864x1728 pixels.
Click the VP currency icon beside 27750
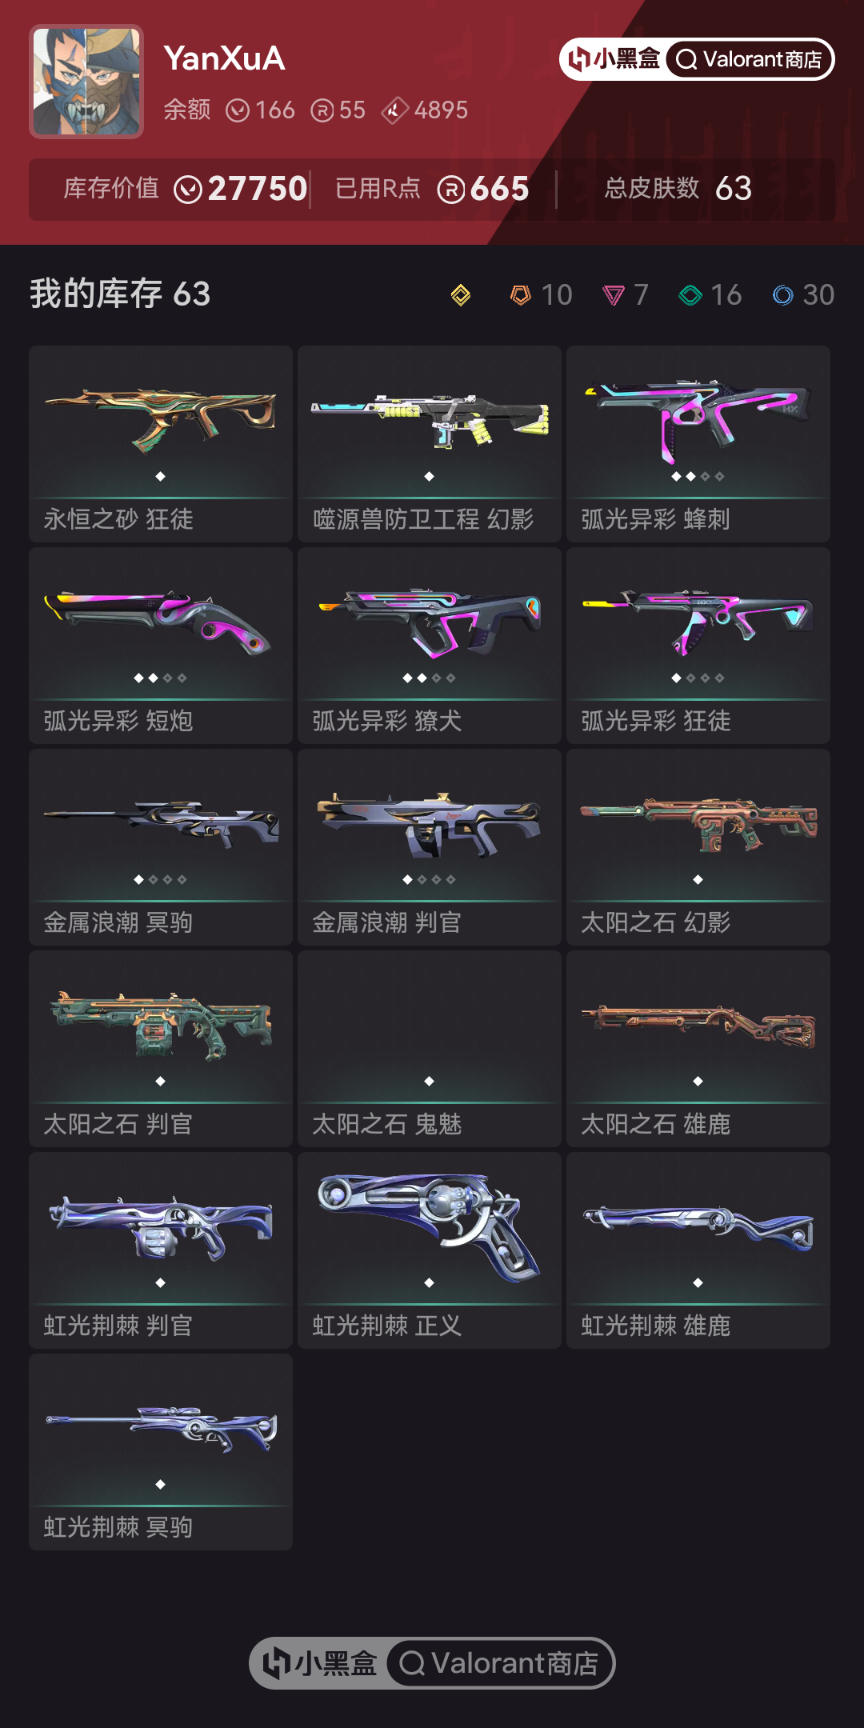[x=188, y=189]
